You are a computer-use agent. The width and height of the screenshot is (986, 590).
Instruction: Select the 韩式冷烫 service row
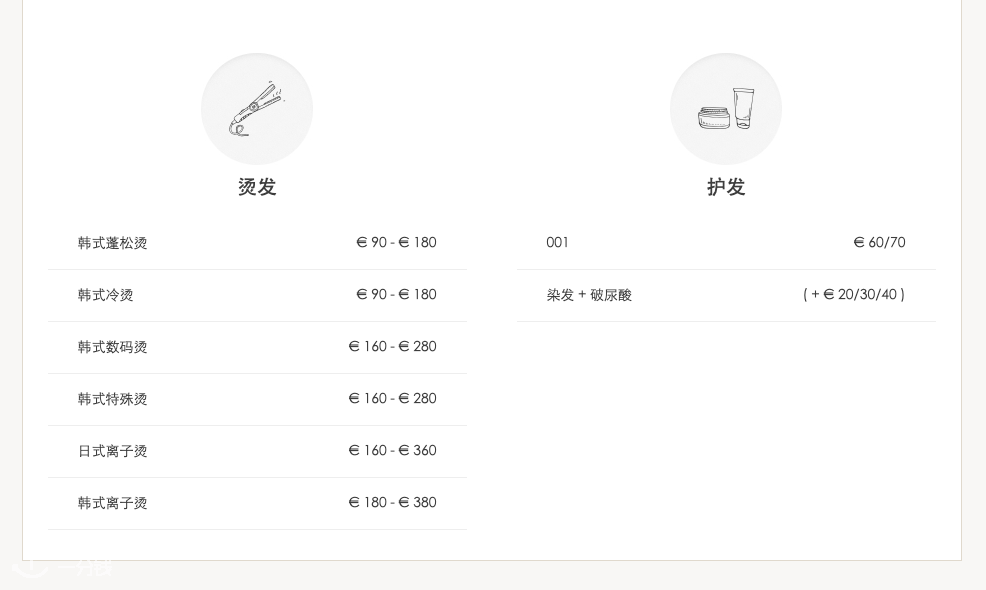pyautogui.click(x=257, y=296)
